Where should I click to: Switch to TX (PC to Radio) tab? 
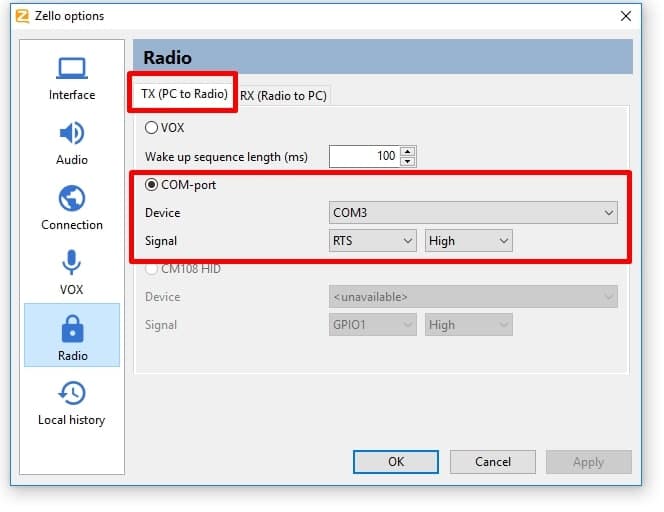[x=184, y=94]
